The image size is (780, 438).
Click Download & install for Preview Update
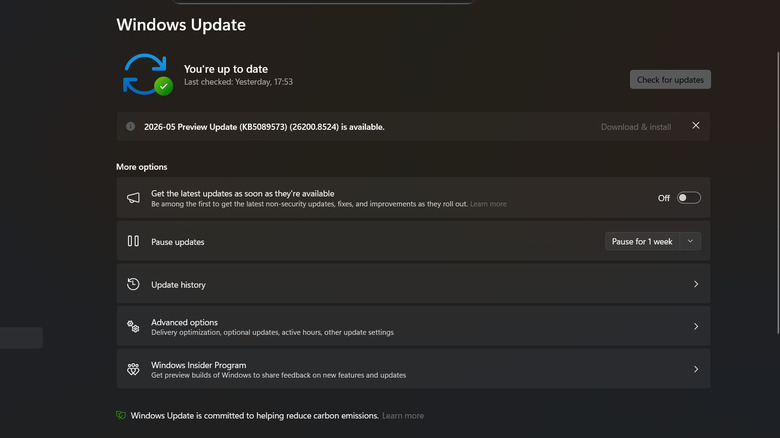(636, 127)
